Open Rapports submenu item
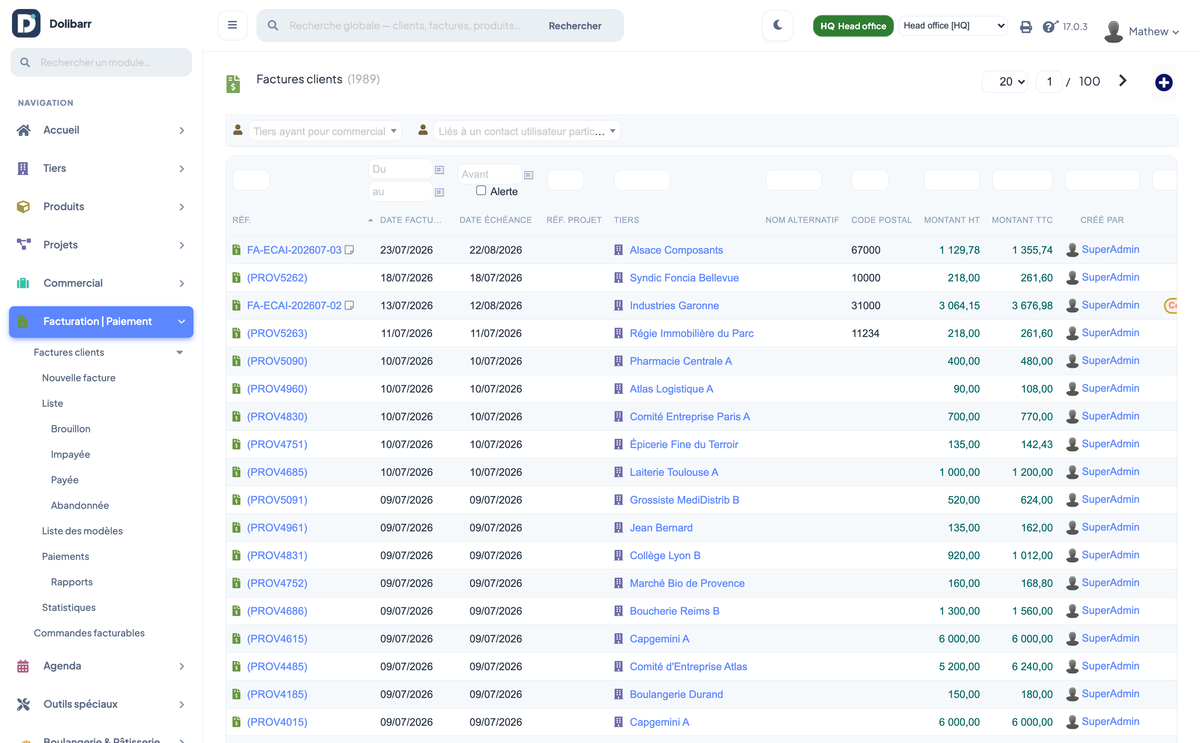 pos(72,582)
